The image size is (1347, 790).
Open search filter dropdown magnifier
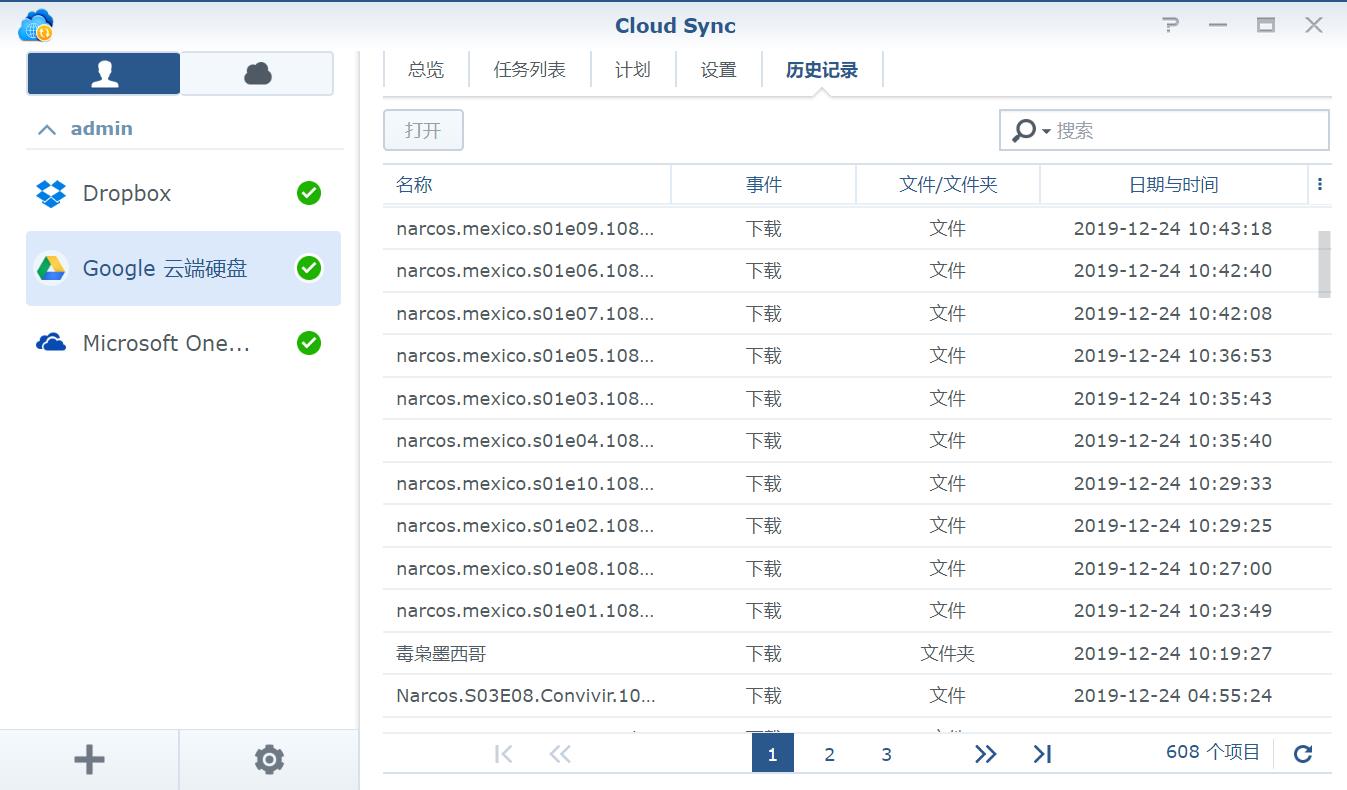coord(1031,131)
